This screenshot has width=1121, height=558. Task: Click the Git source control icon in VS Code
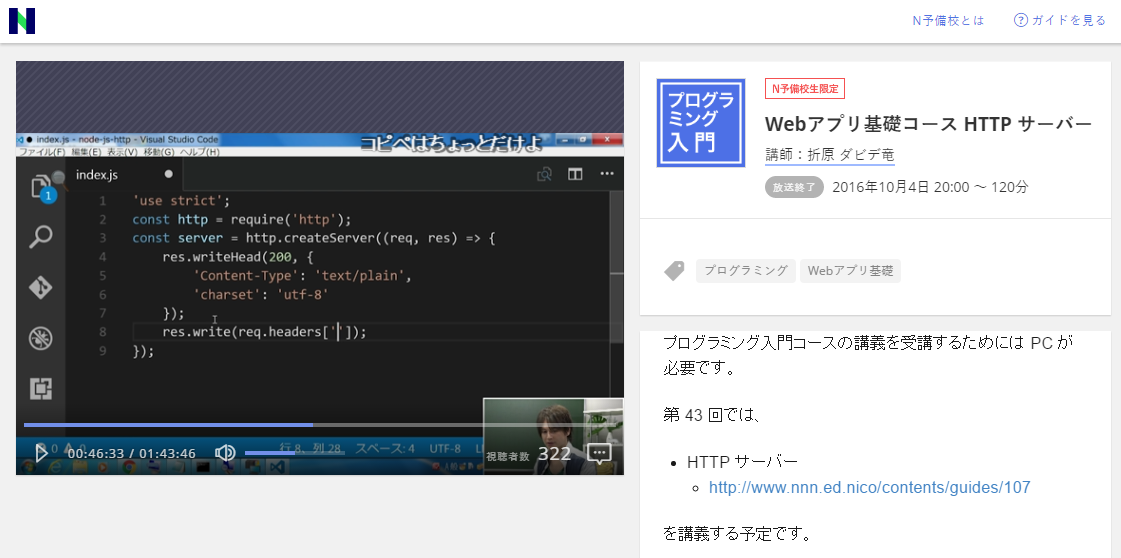click(x=41, y=287)
